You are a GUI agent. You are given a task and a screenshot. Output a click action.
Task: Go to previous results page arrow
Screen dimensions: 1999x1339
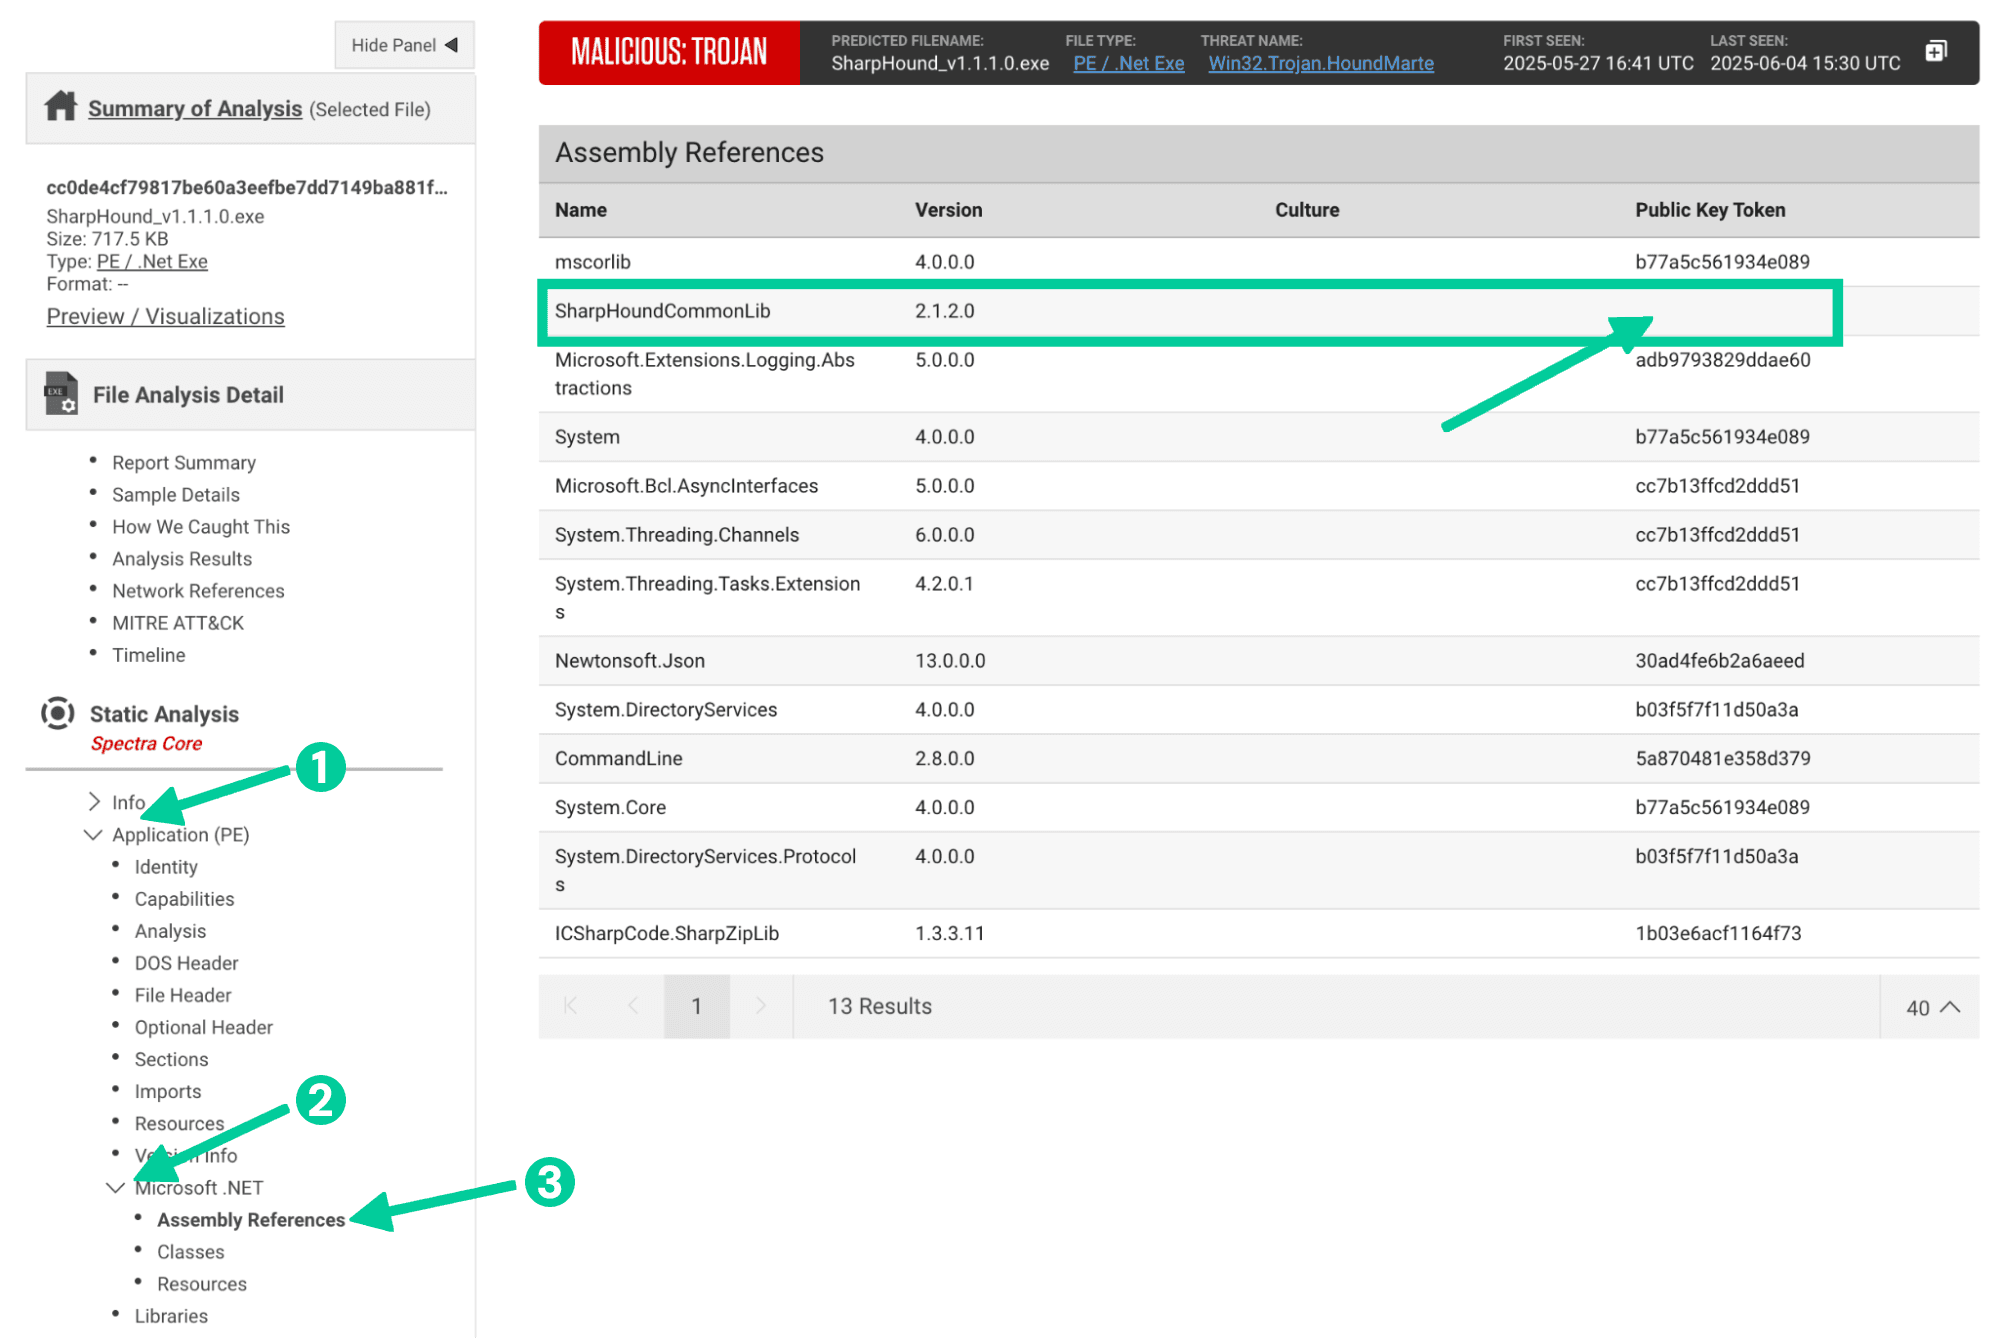tap(633, 1006)
